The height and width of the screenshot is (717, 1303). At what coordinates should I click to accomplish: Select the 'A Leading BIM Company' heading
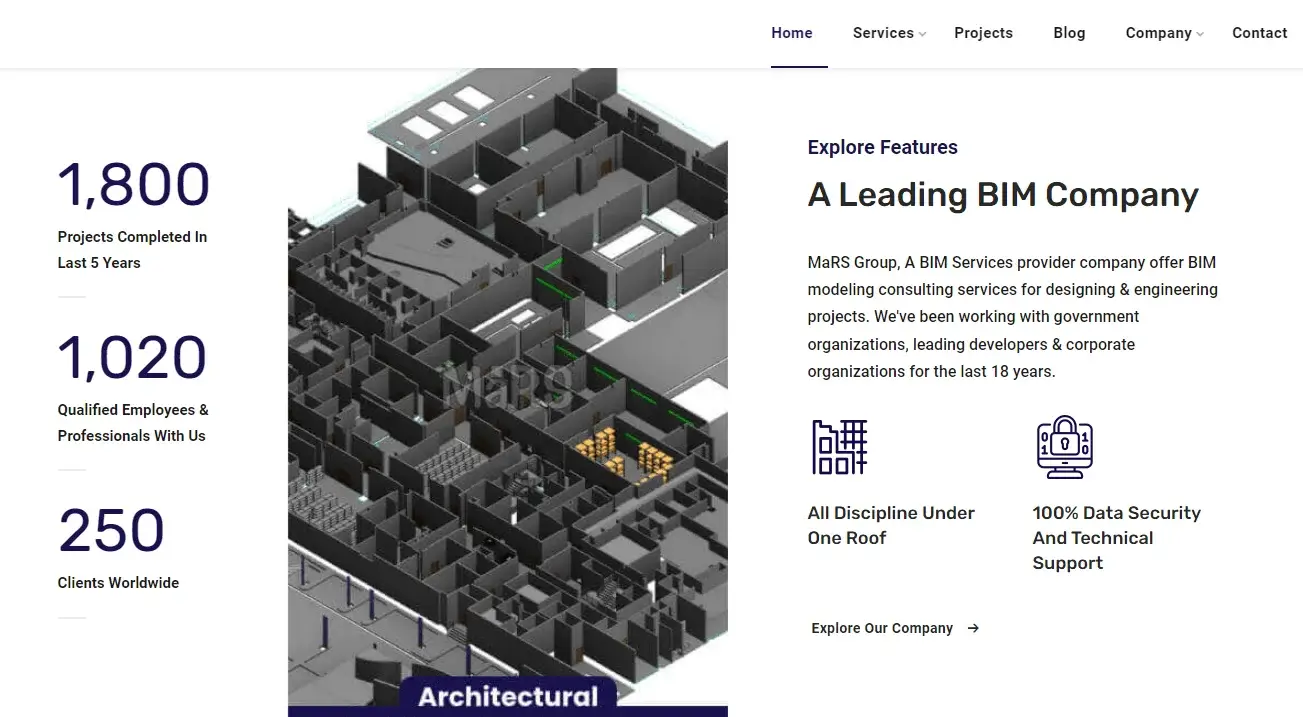pyautogui.click(x=1003, y=195)
